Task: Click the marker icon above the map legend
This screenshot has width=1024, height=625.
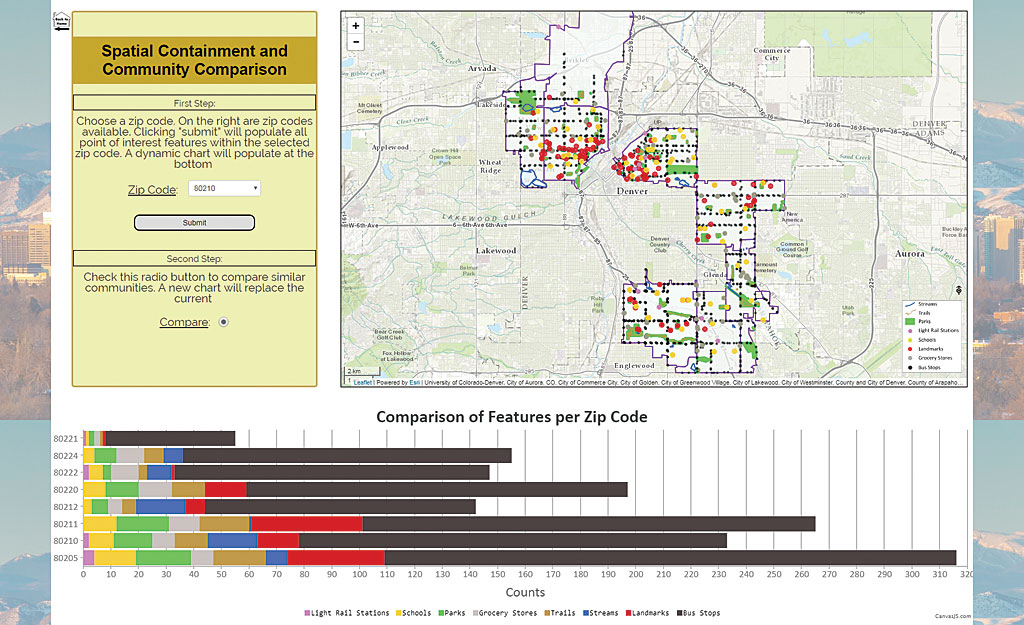Action: point(957,288)
